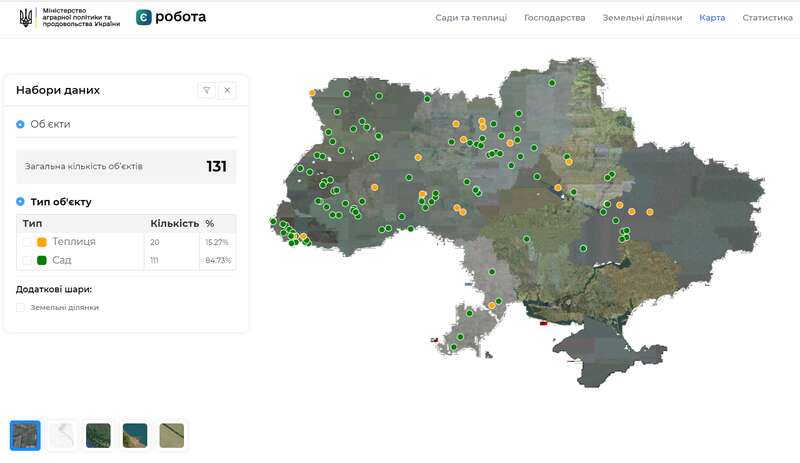Open the Земельні ділянки nav link

[x=642, y=18]
